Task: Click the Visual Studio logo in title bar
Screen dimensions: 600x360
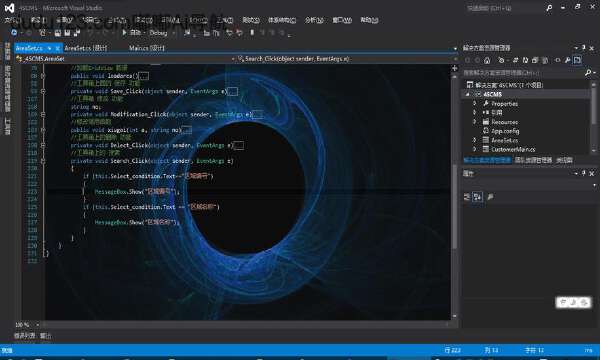Action: tap(9, 8)
